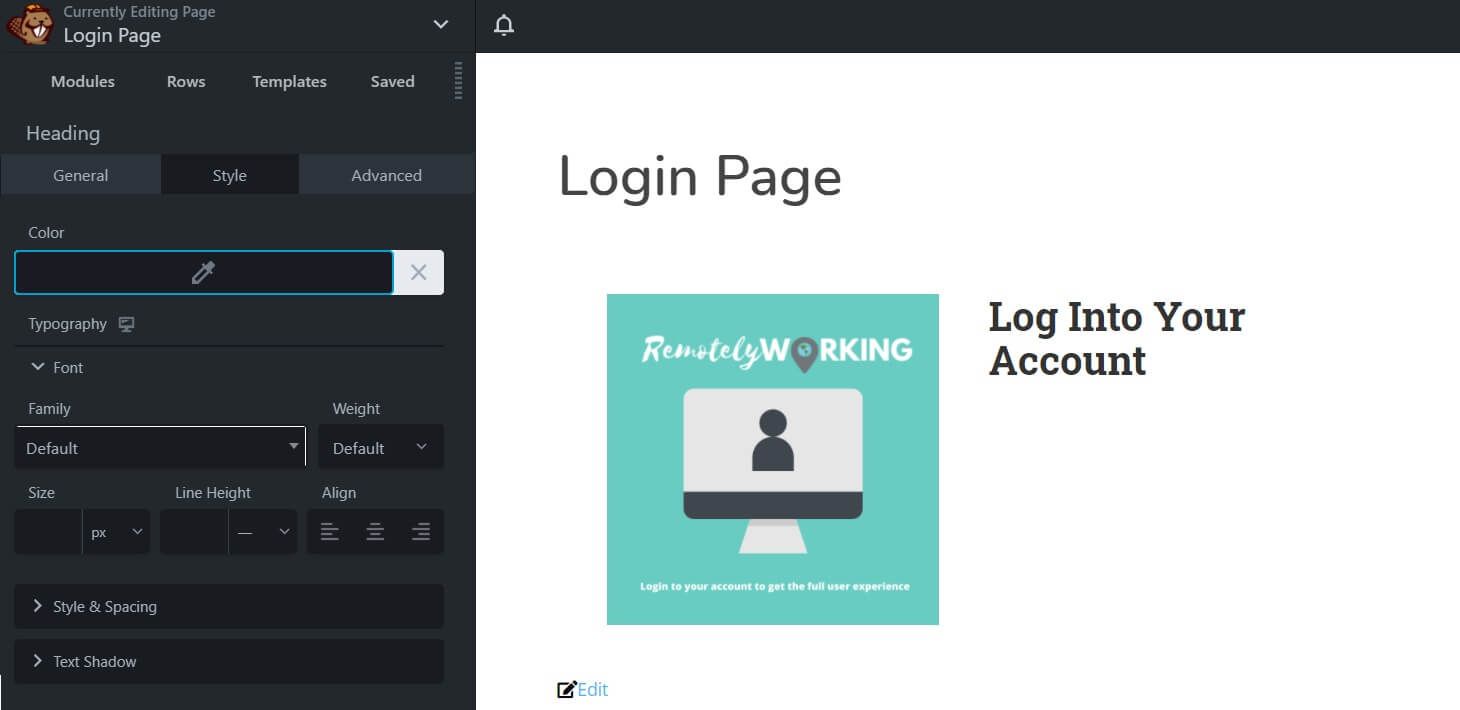The height and width of the screenshot is (710, 1460).
Task: Select right text alignment
Action: pos(421,532)
